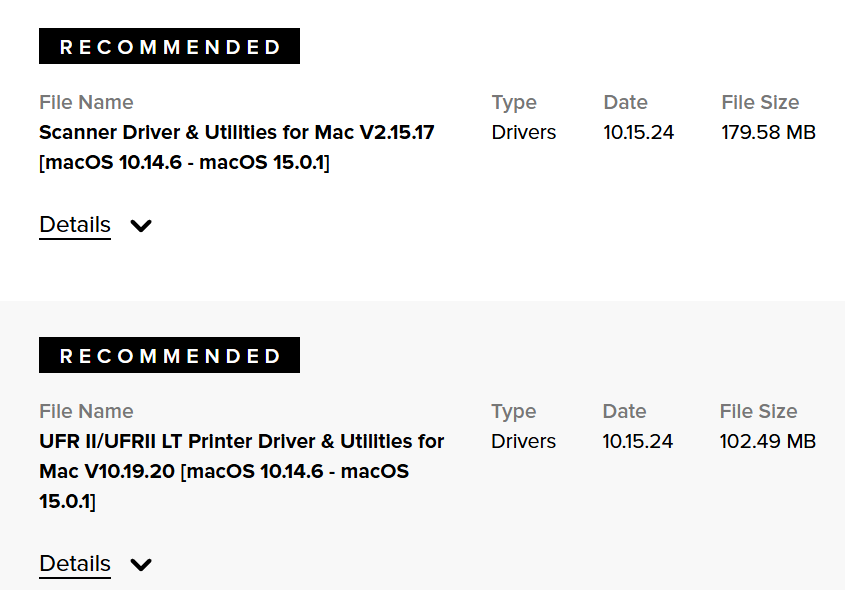Click Drivers type value for Scanner Driver

524,132
